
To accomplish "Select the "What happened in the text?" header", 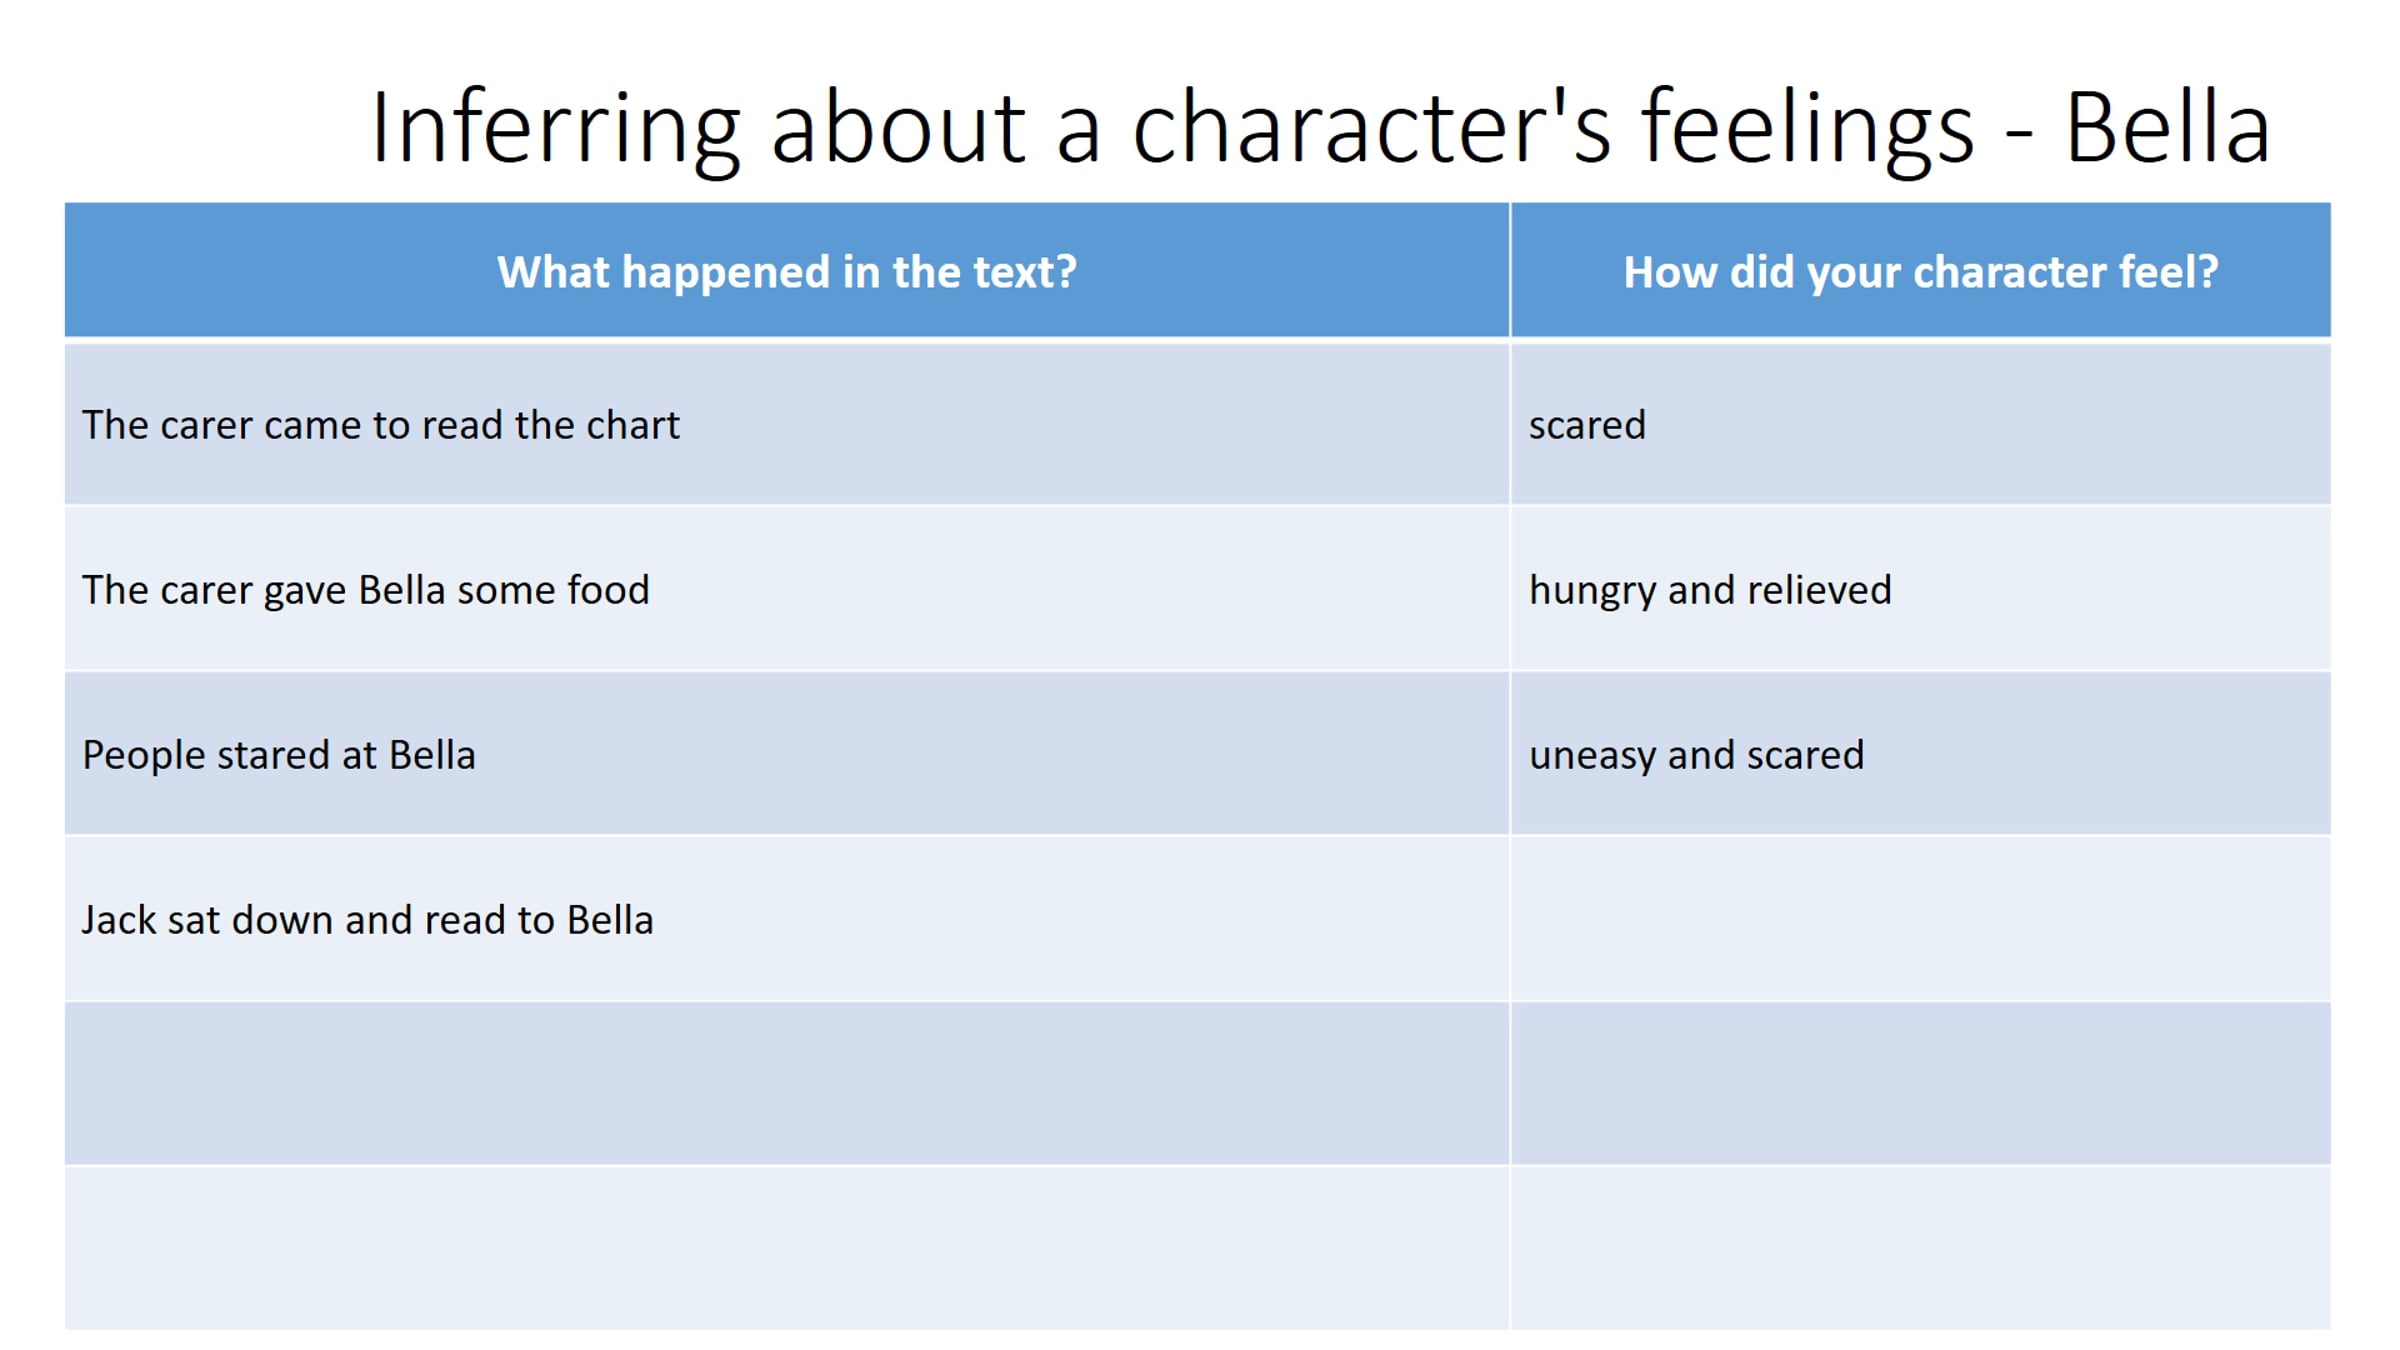I will click(x=787, y=272).
